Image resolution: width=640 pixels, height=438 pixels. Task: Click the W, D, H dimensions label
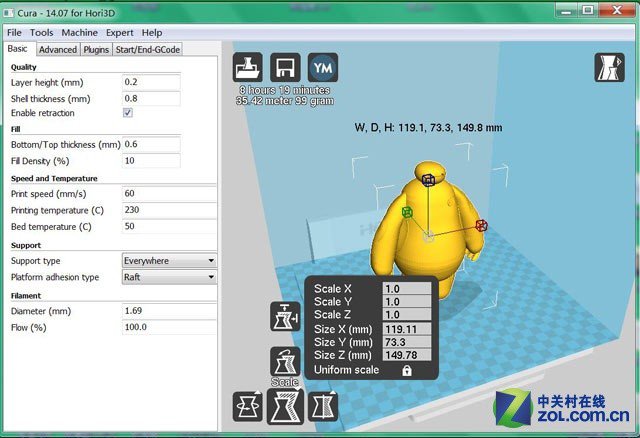pyautogui.click(x=428, y=128)
